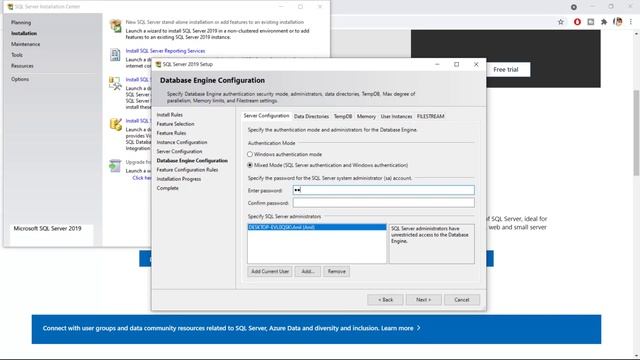Open Tools in Installation Center sidebar

(17, 55)
